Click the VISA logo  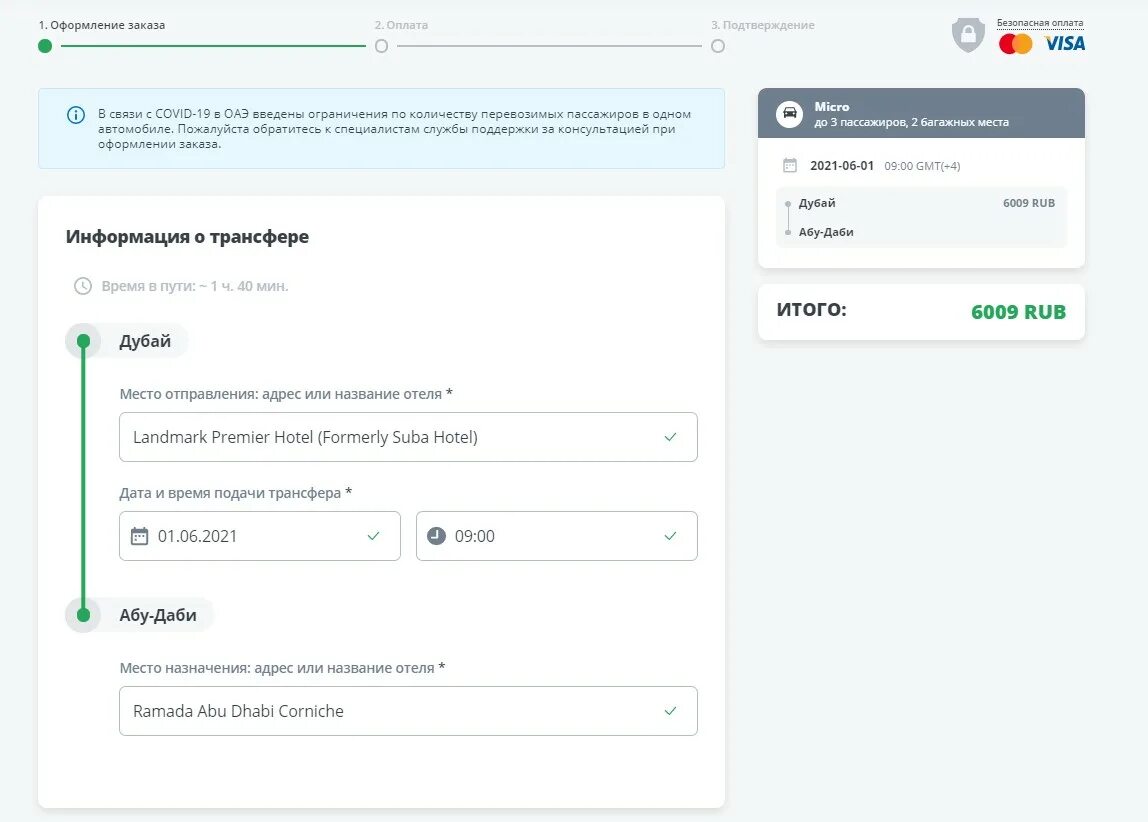(x=1065, y=44)
